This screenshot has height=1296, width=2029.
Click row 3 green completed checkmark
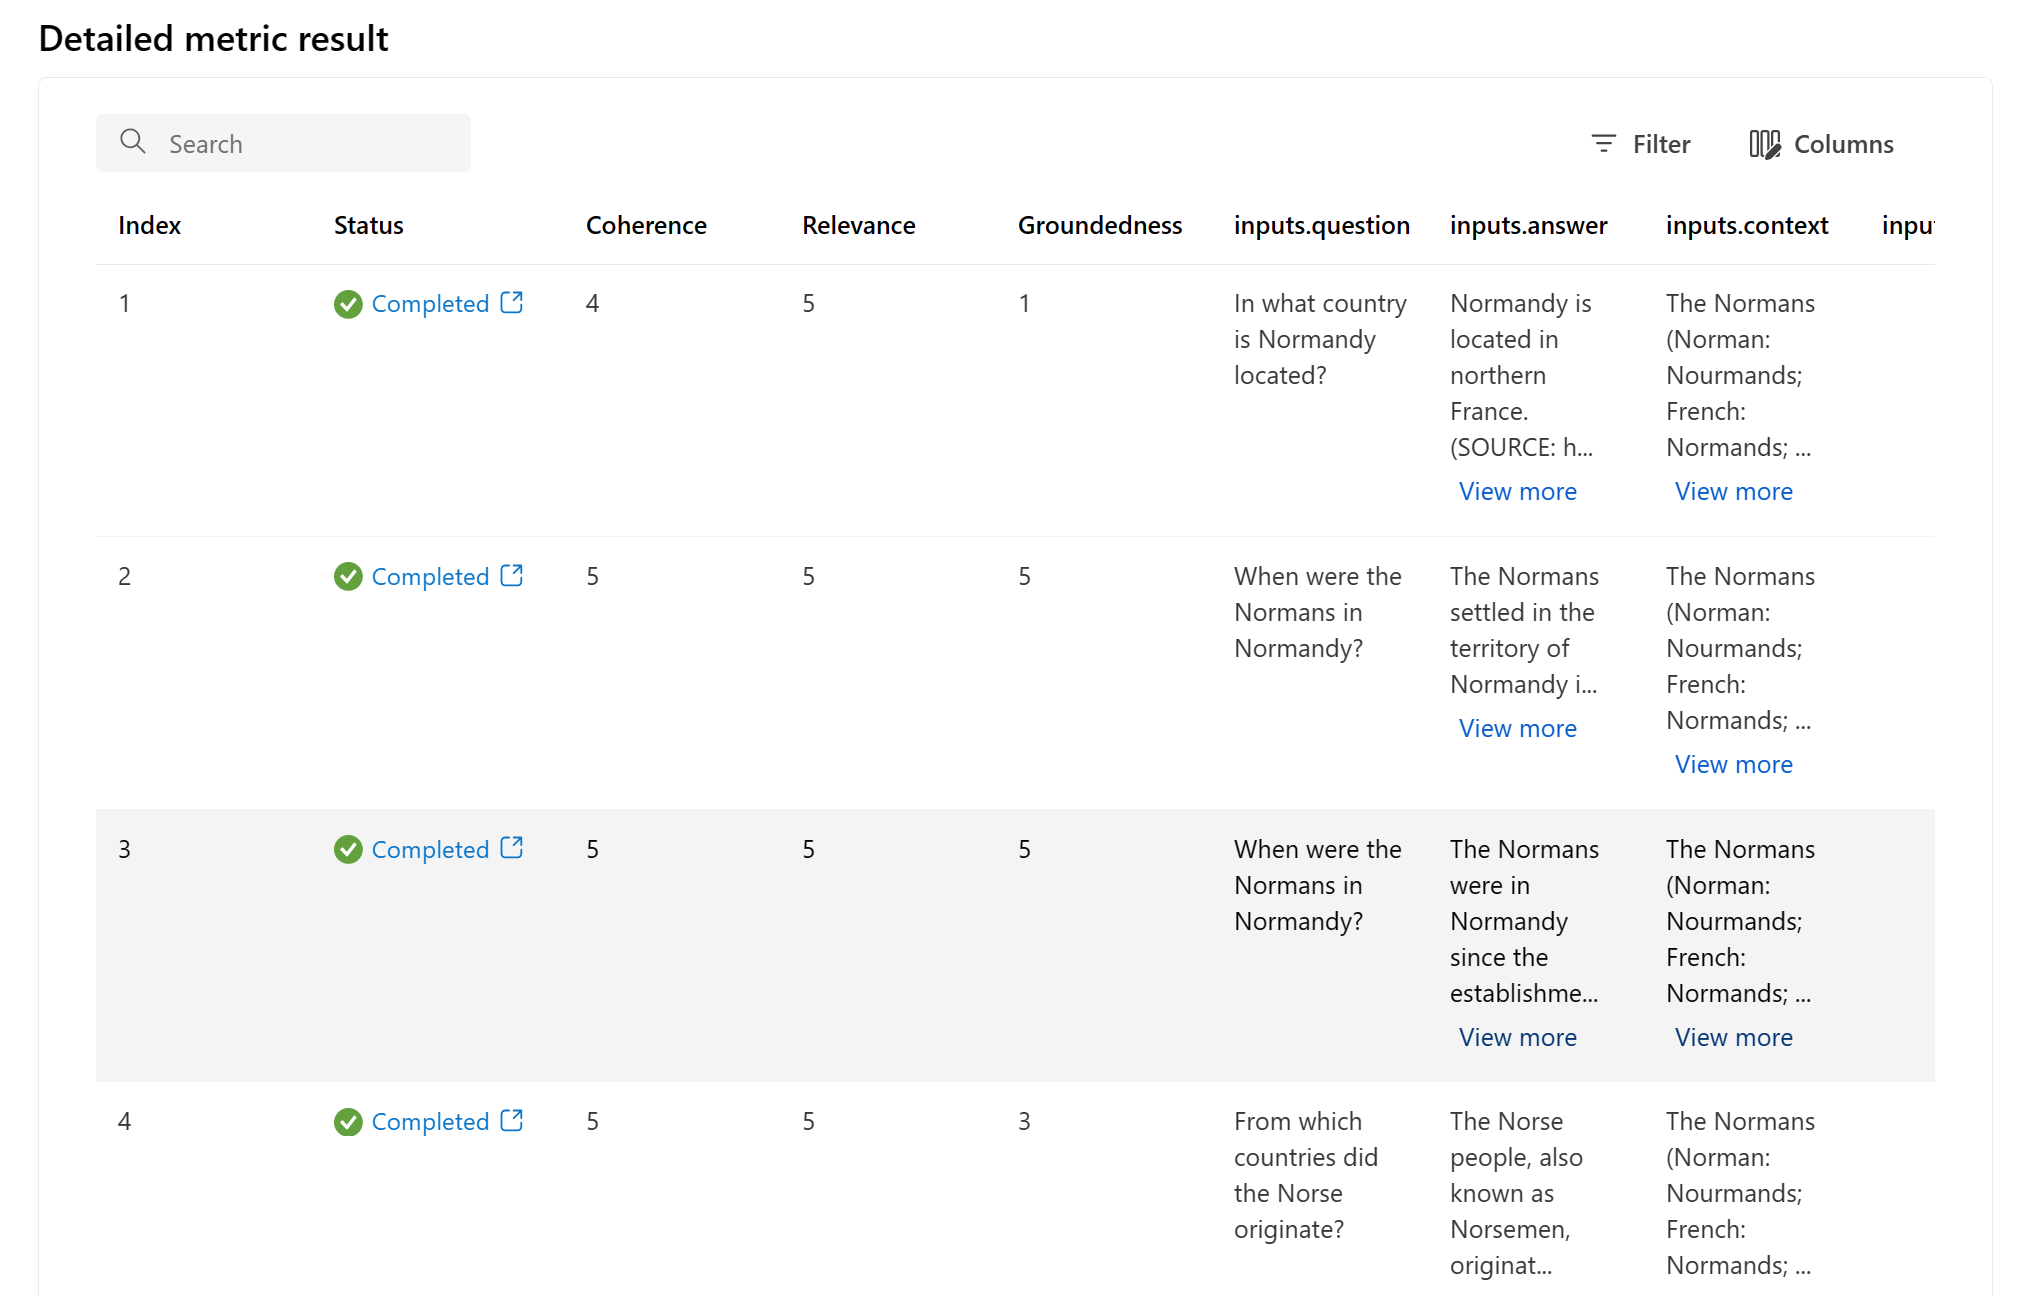[x=348, y=849]
